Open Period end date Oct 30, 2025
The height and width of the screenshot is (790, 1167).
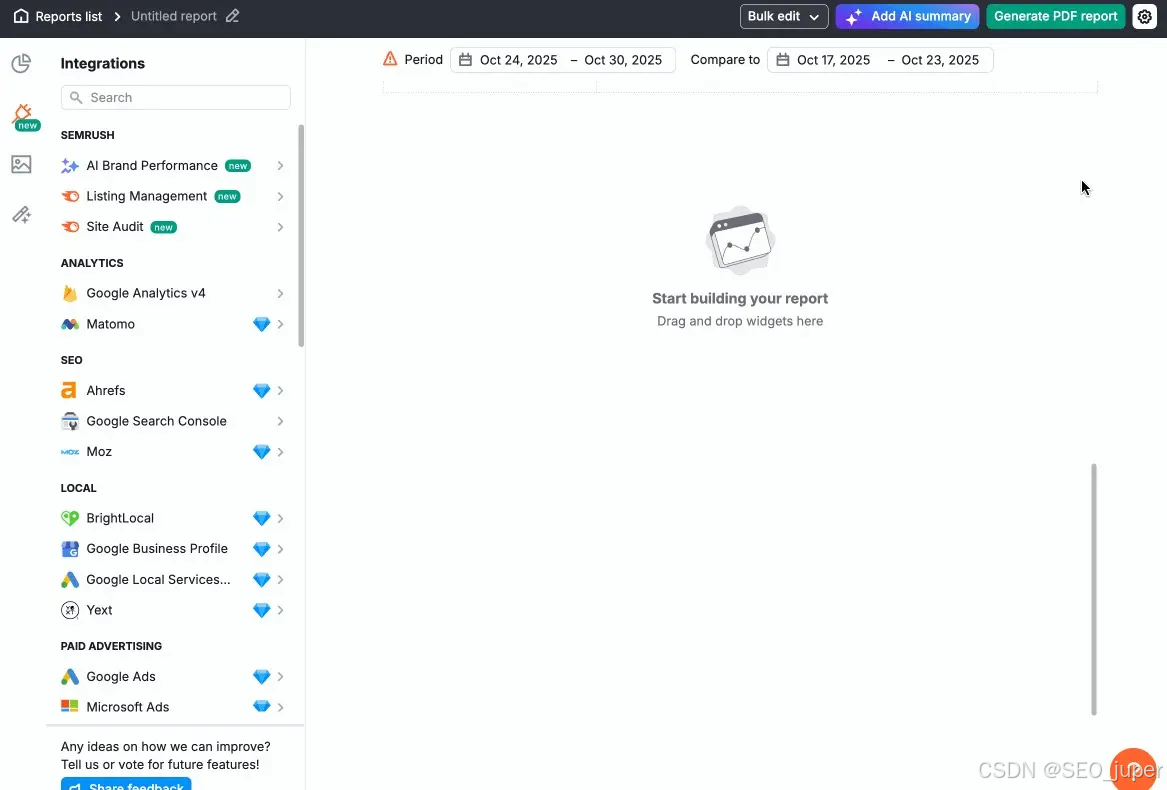click(623, 60)
